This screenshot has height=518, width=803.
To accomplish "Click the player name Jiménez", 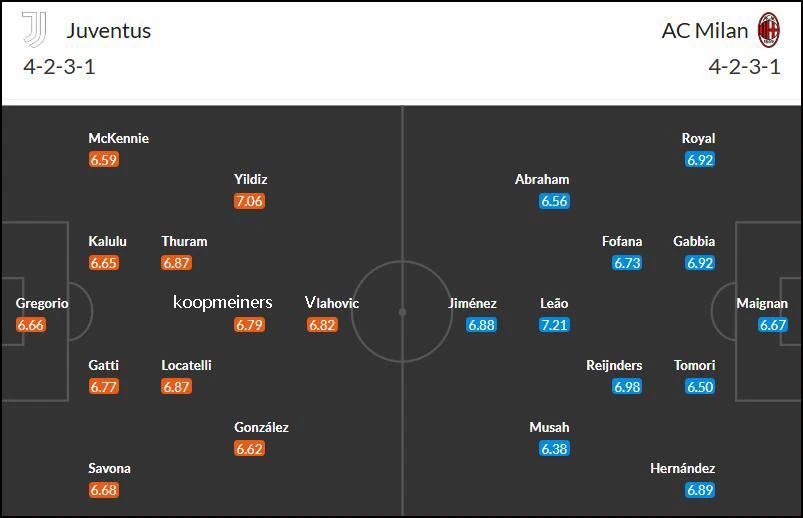I will (x=472, y=303).
